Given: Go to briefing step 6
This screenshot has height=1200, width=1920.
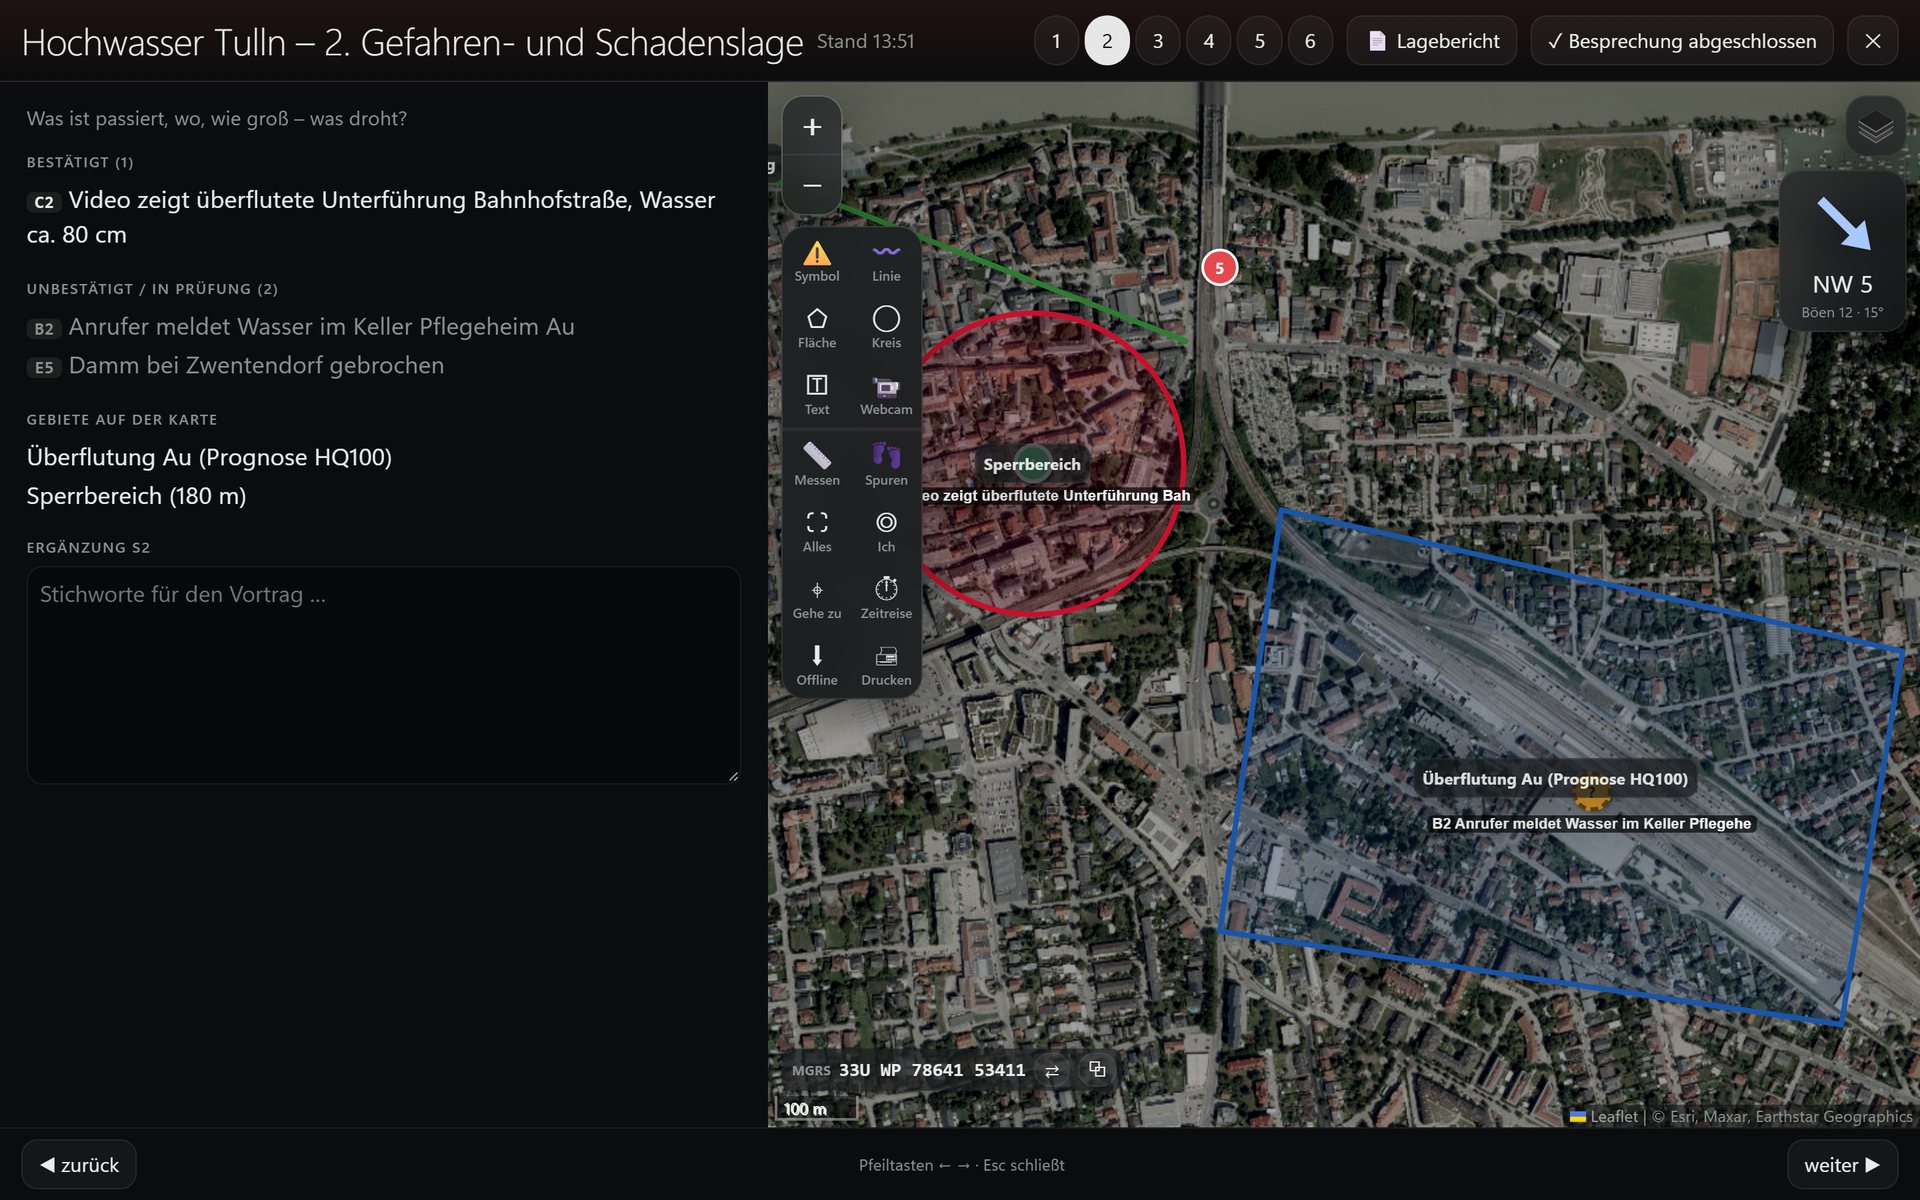Looking at the screenshot, I should 1310,41.
